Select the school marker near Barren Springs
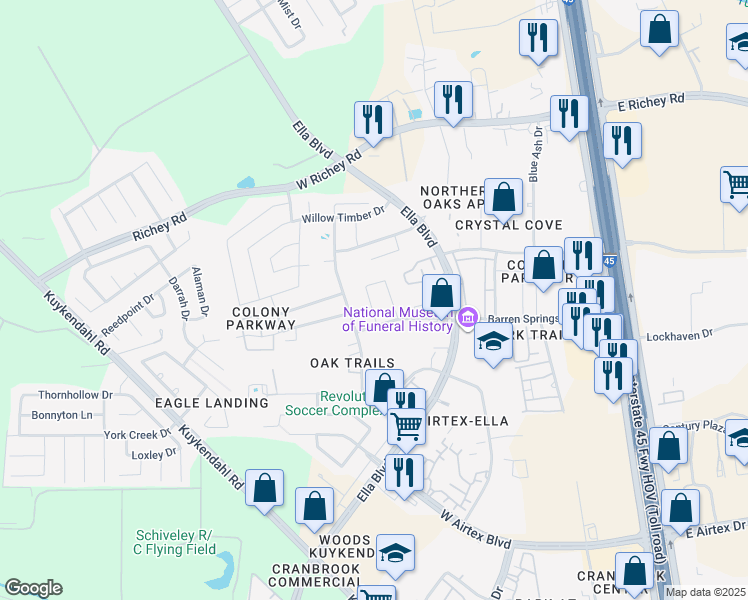 point(493,343)
